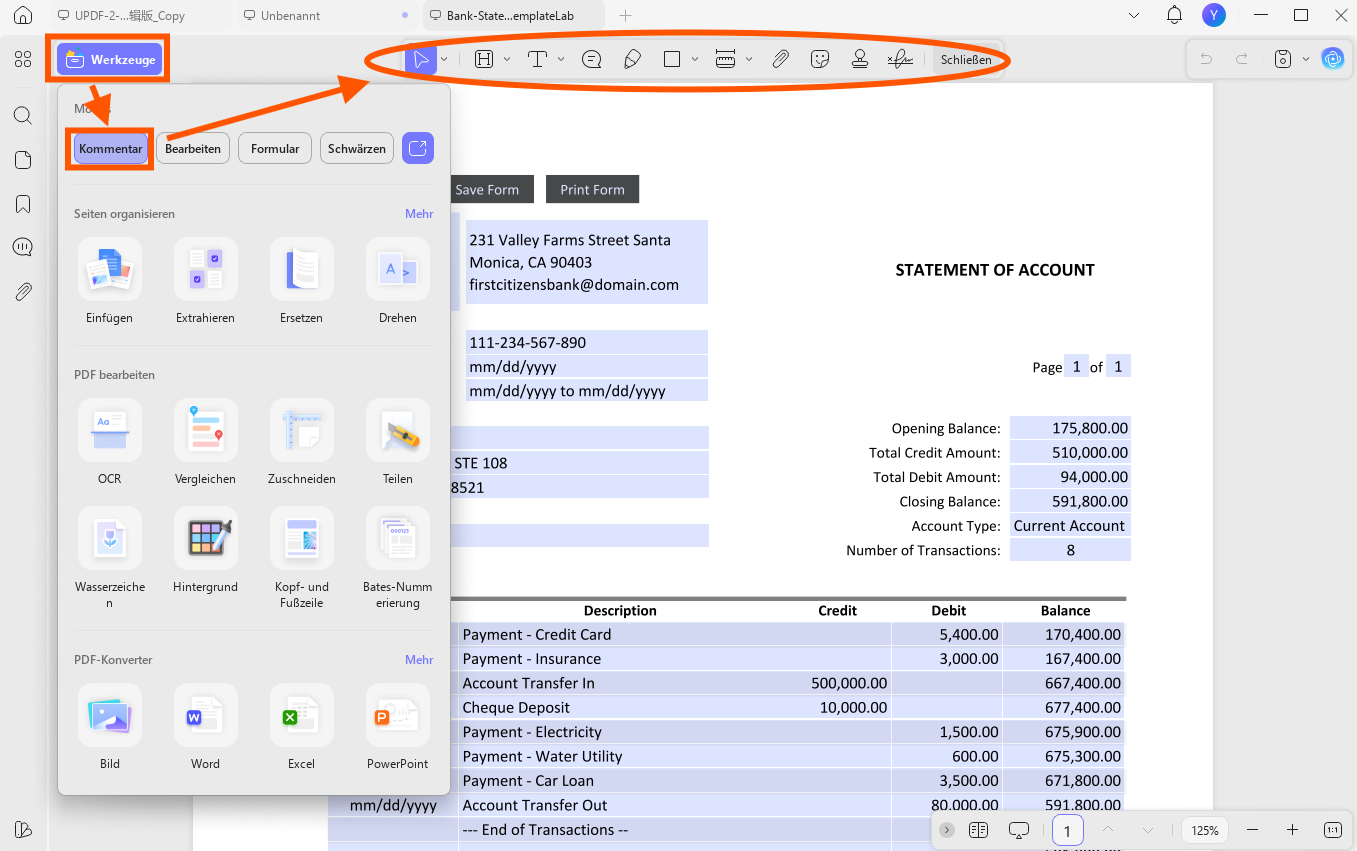Pick the signature tool in toolbar
1357x851 pixels.
(x=899, y=59)
